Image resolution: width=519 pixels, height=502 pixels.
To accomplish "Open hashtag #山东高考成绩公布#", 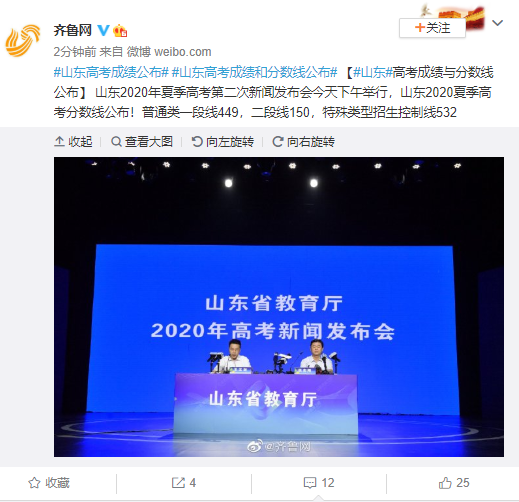I will point(111,72).
